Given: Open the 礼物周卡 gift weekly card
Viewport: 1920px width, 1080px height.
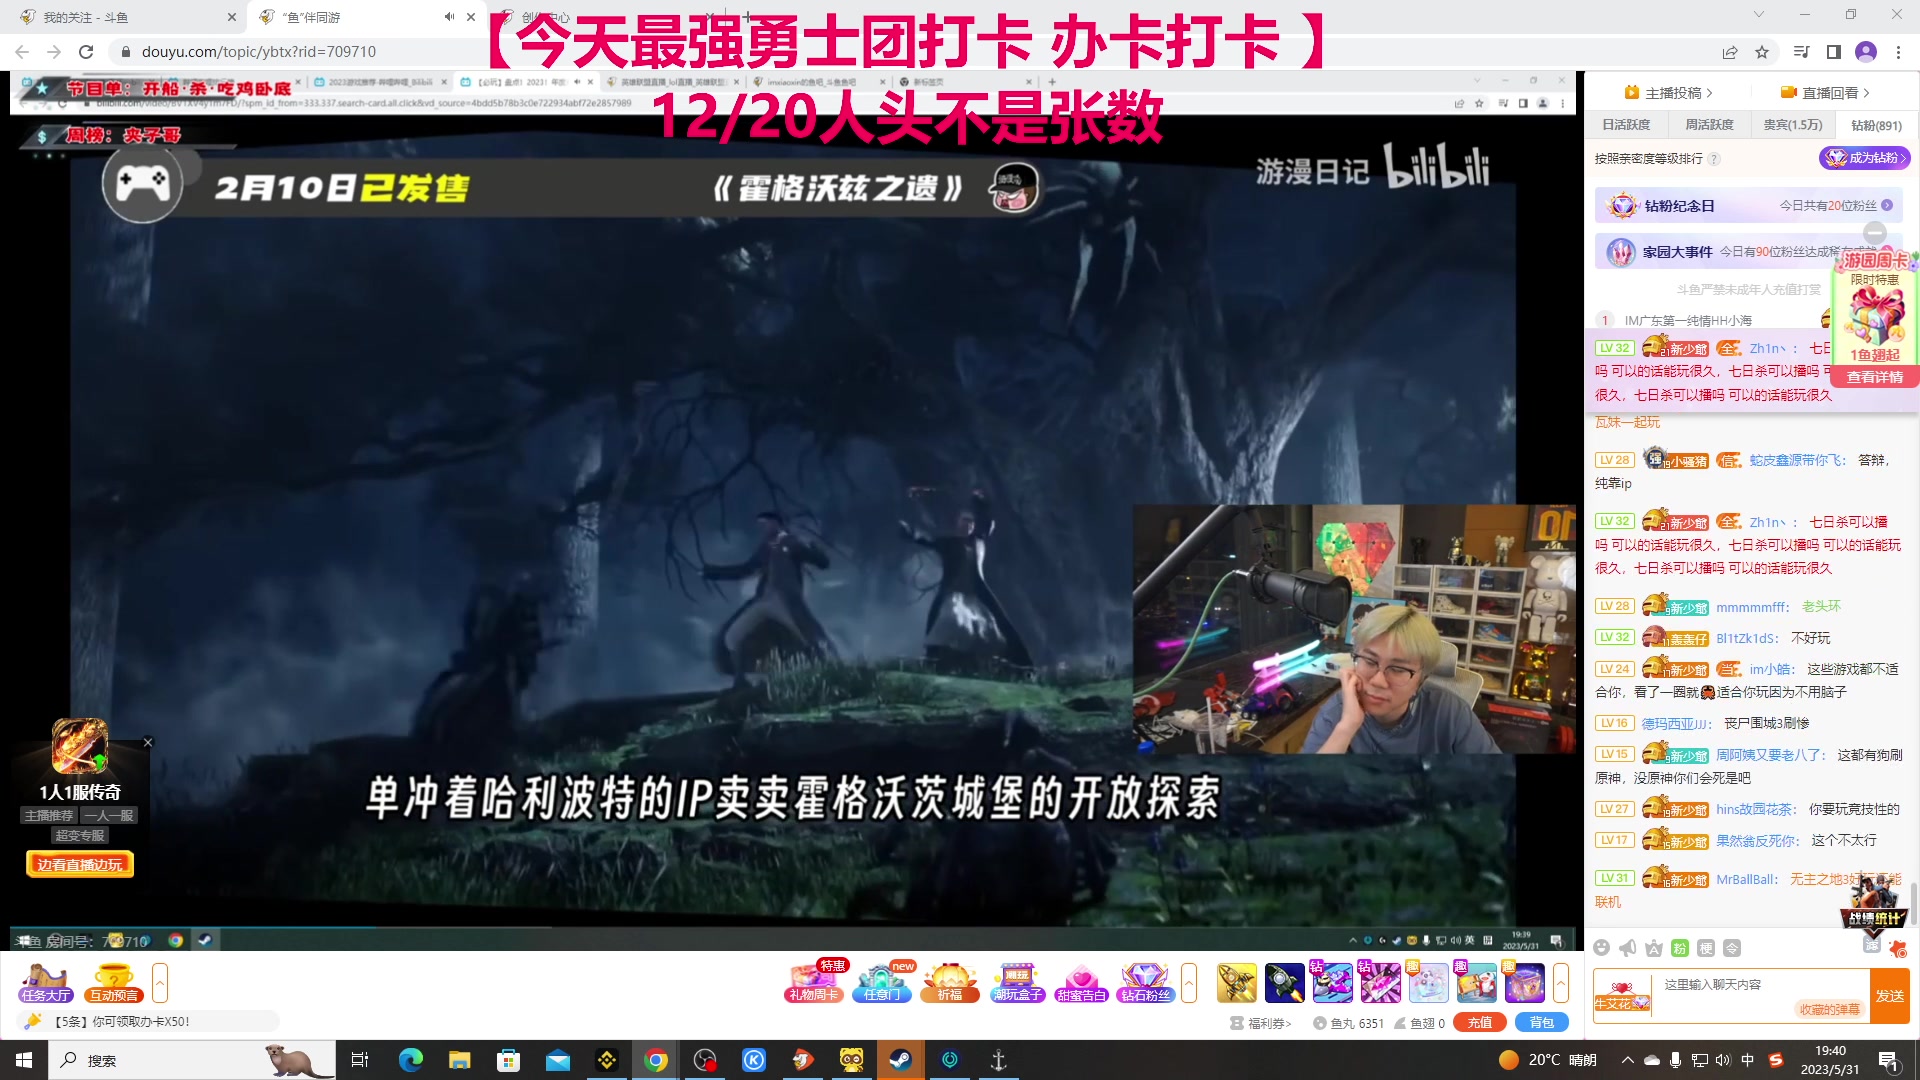Looking at the screenshot, I should point(814,982).
